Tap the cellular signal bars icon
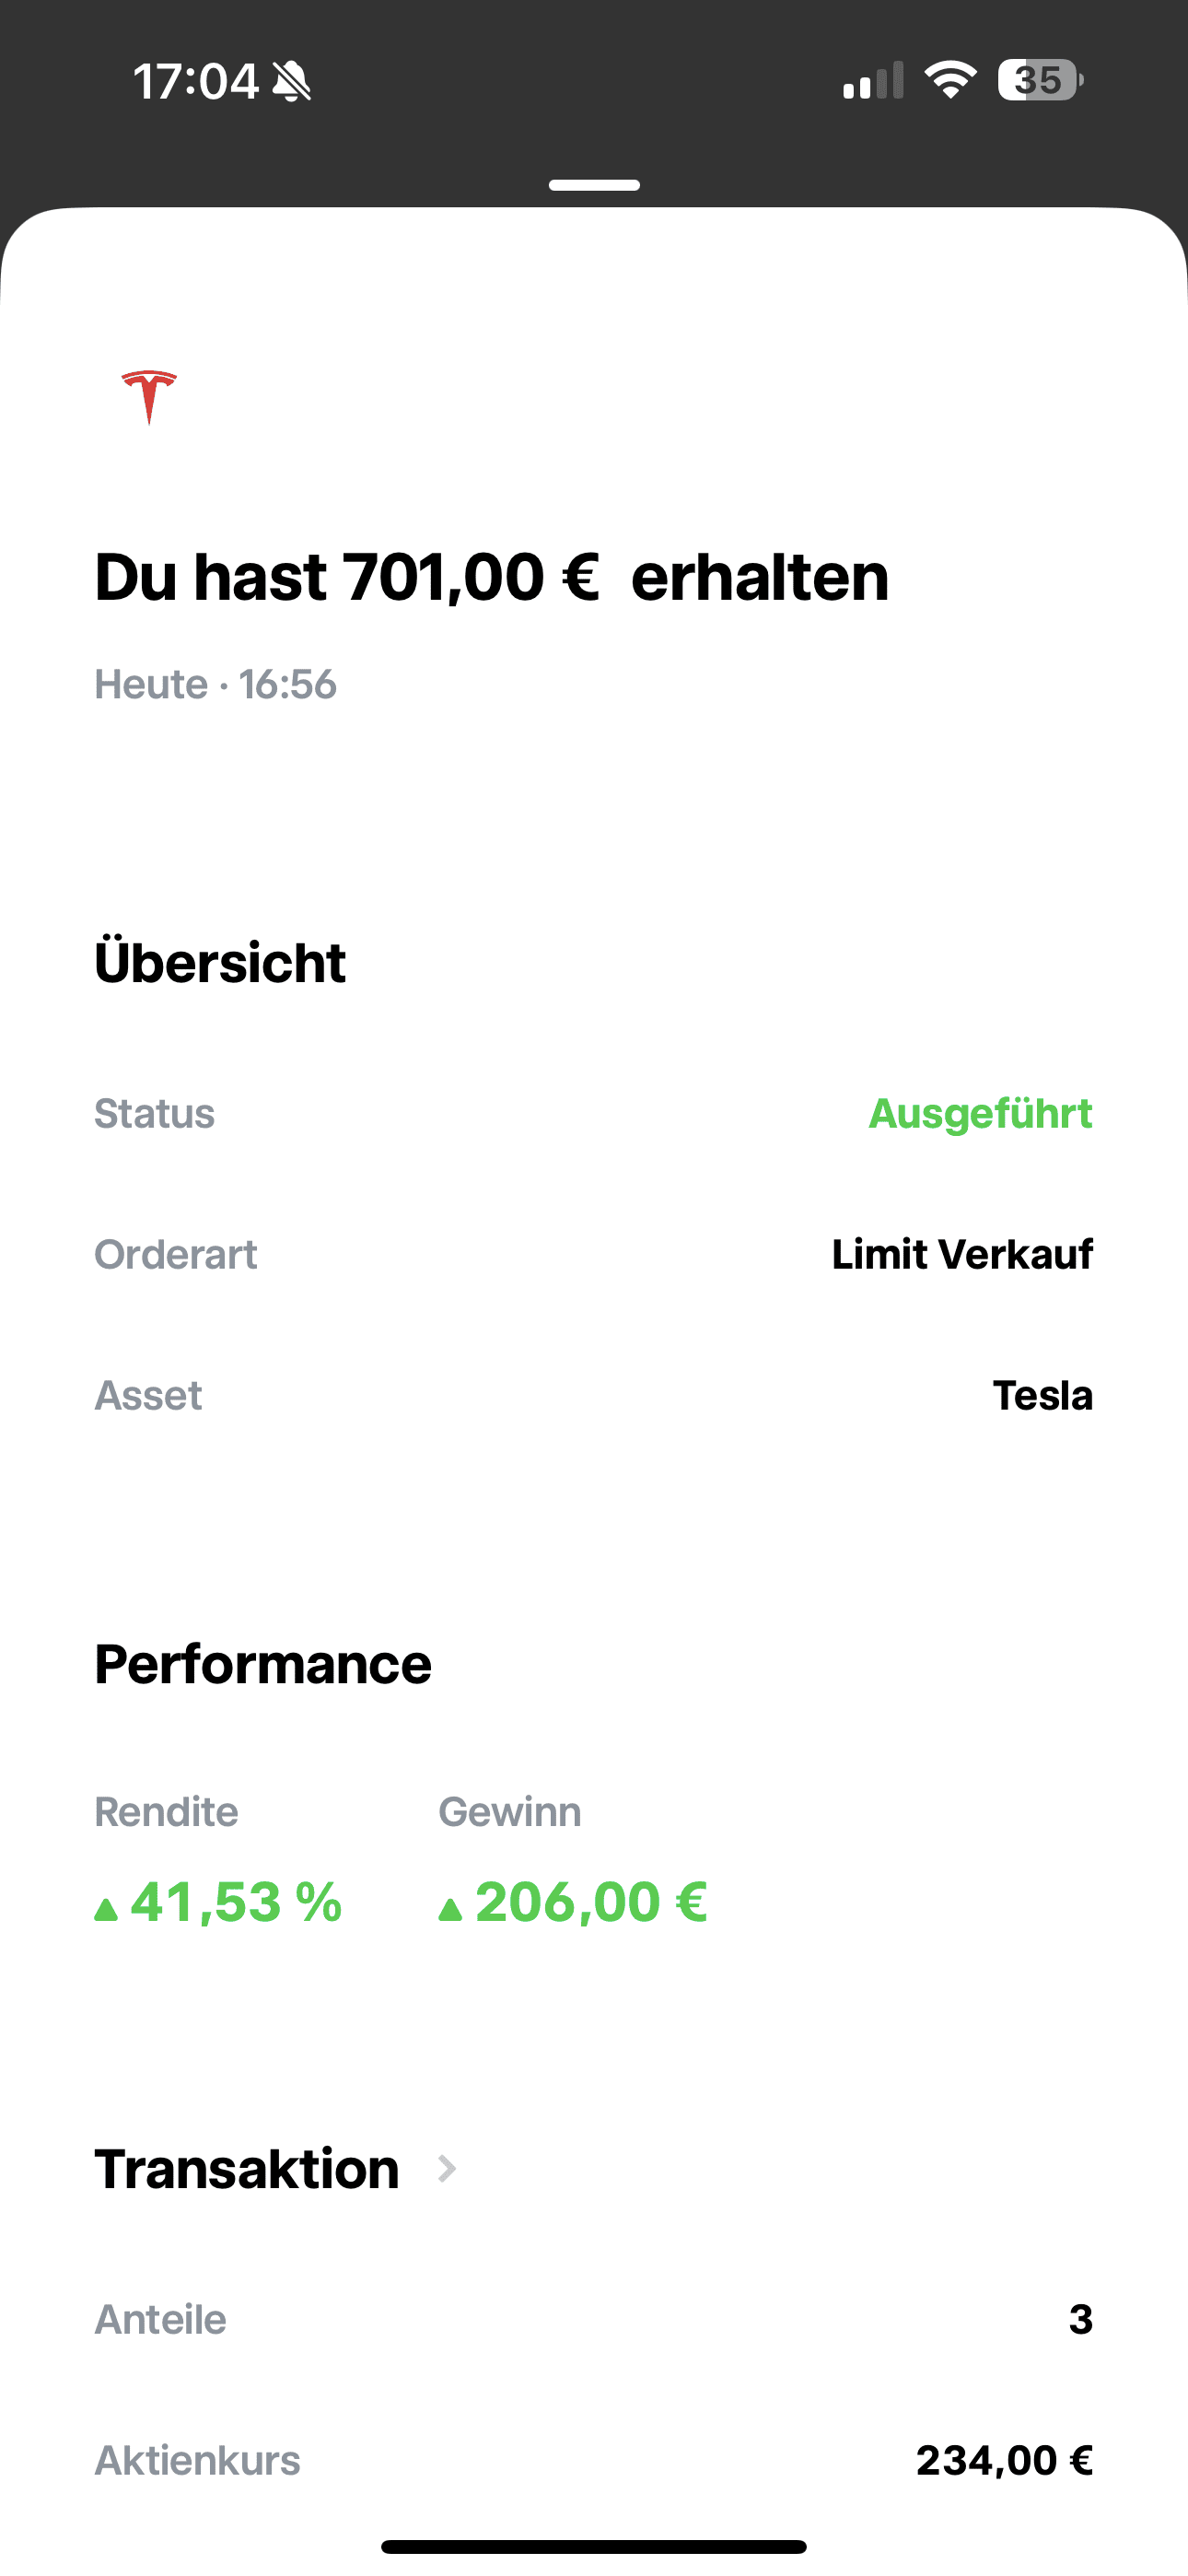 [873, 81]
